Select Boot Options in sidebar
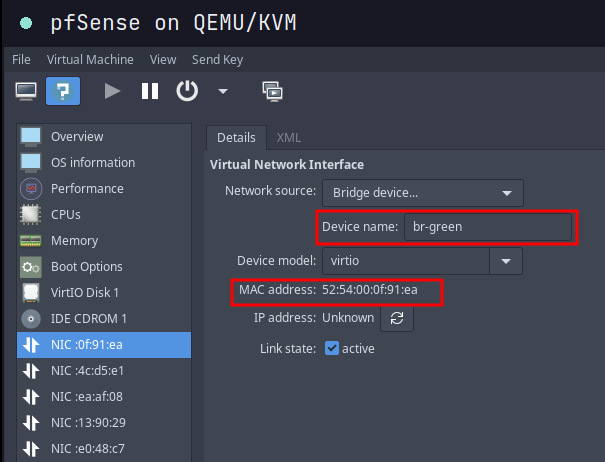 pos(86,266)
